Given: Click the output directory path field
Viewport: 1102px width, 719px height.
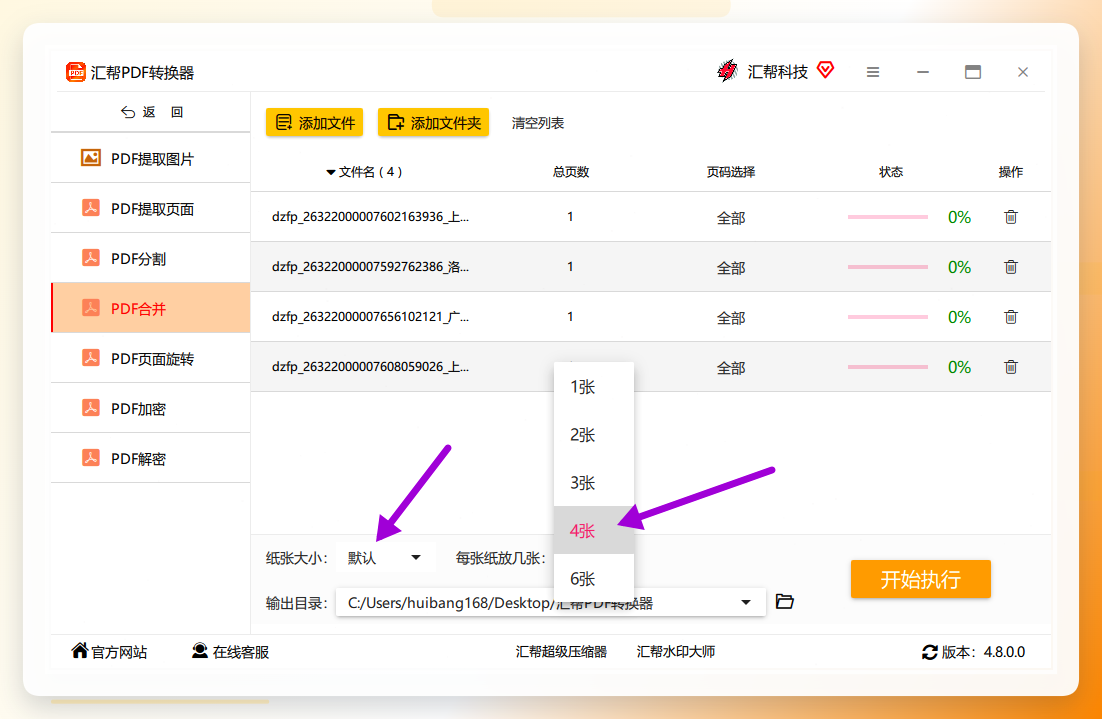Looking at the screenshot, I should [x=550, y=602].
